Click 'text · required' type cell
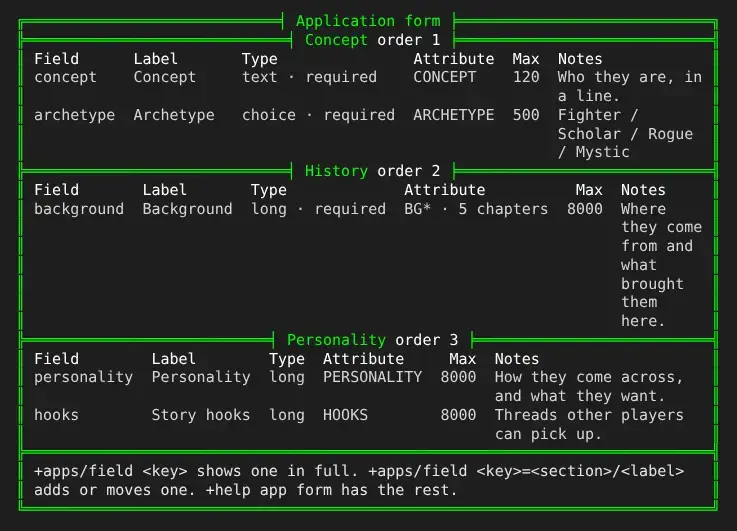Viewport: 737px width, 531px height. pos(309,77)
